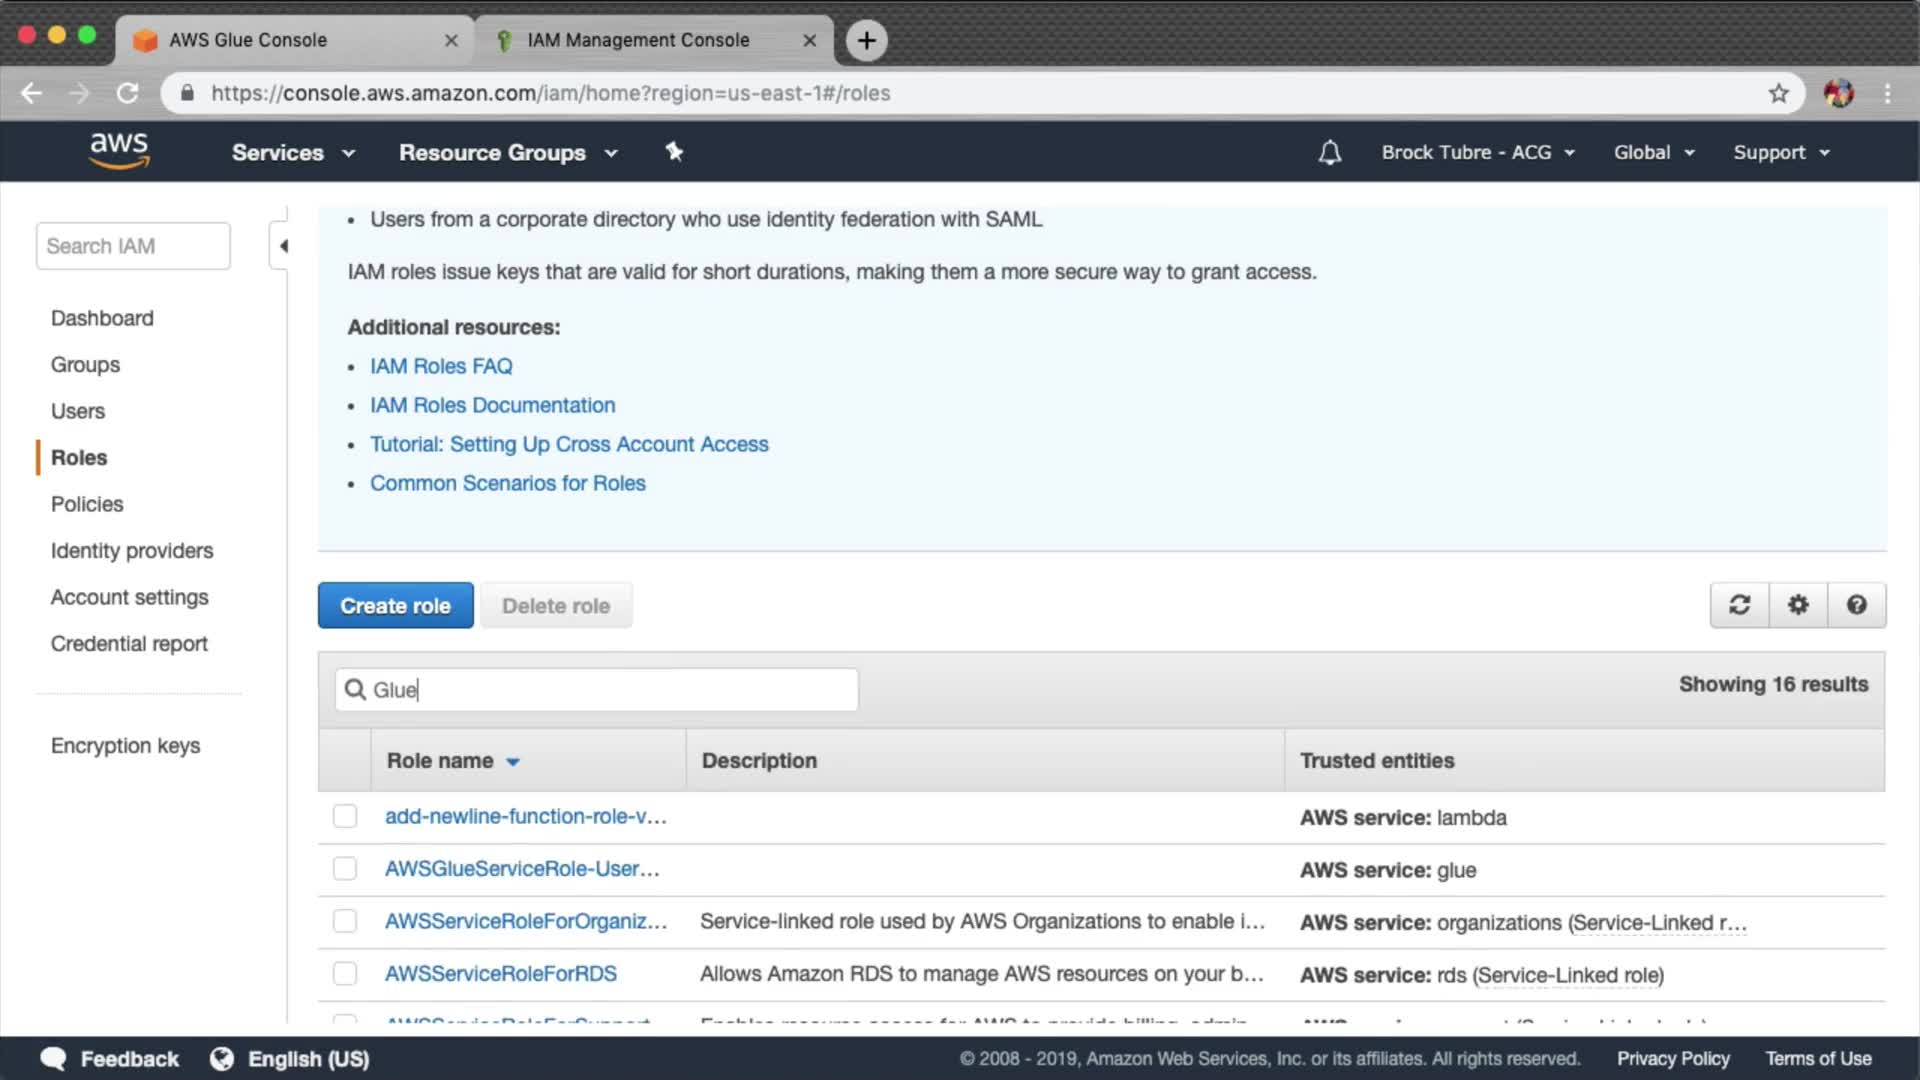
Task: Open the Resource Groups dropdown
Action: click(508, 153)
